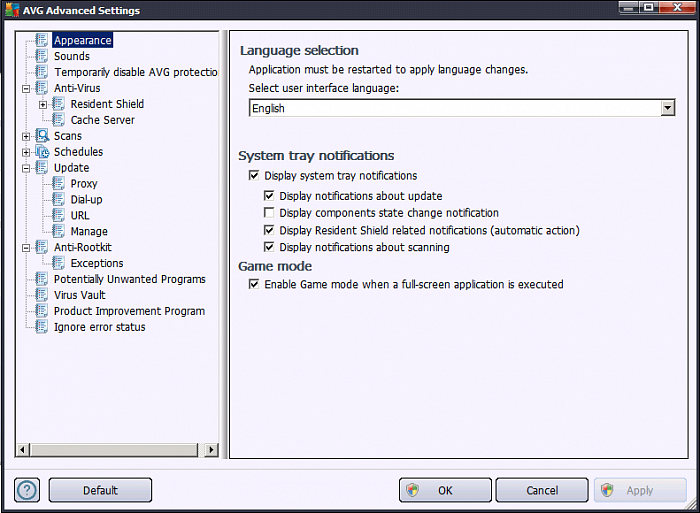Screen dimensions: 700x513
Task: Click the AVG logo in title bar
Action: pos(12,10)
